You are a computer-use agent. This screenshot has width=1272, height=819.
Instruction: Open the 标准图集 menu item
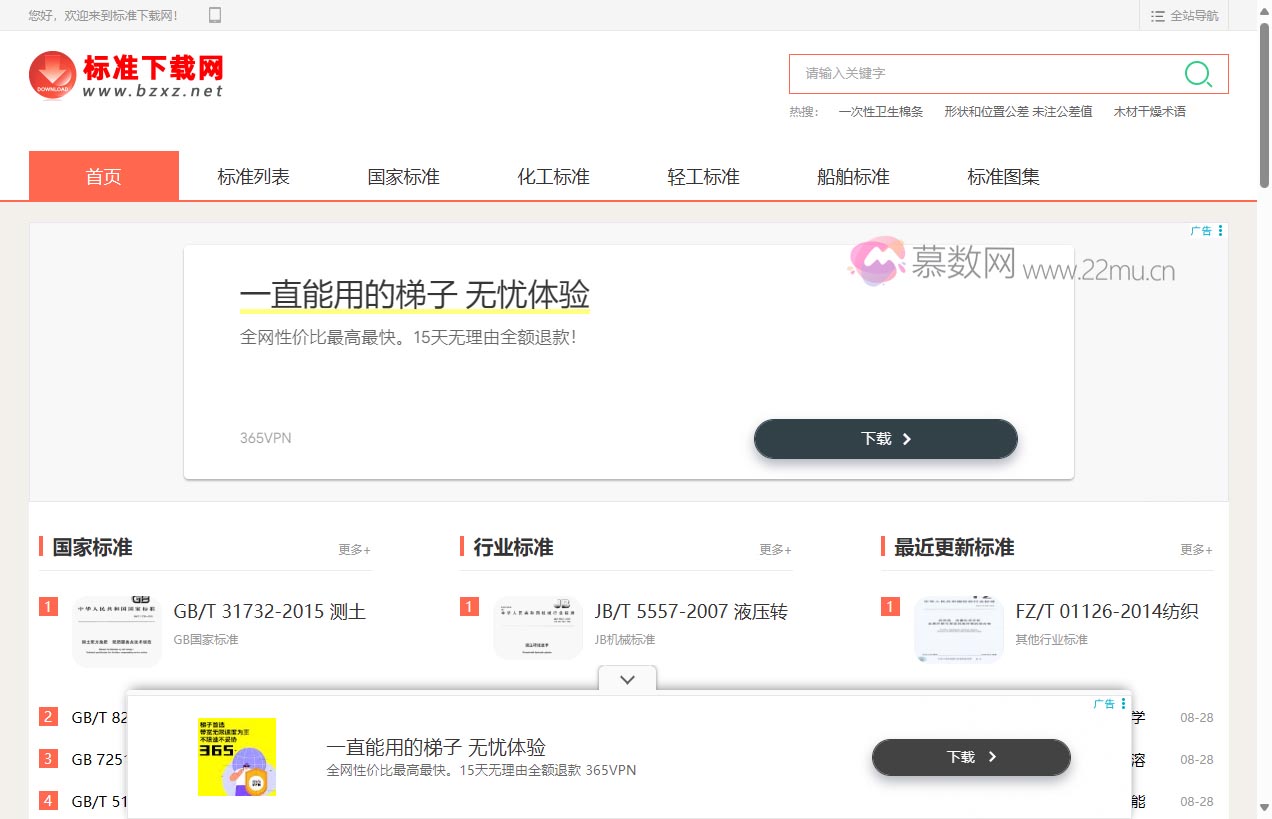click(x=1003, y=176)
